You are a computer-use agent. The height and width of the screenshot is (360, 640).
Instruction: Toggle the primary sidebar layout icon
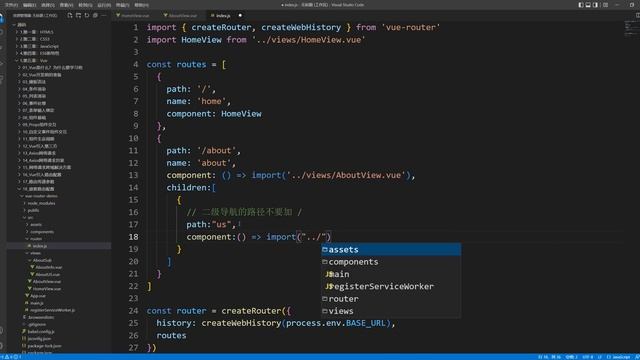581,5
